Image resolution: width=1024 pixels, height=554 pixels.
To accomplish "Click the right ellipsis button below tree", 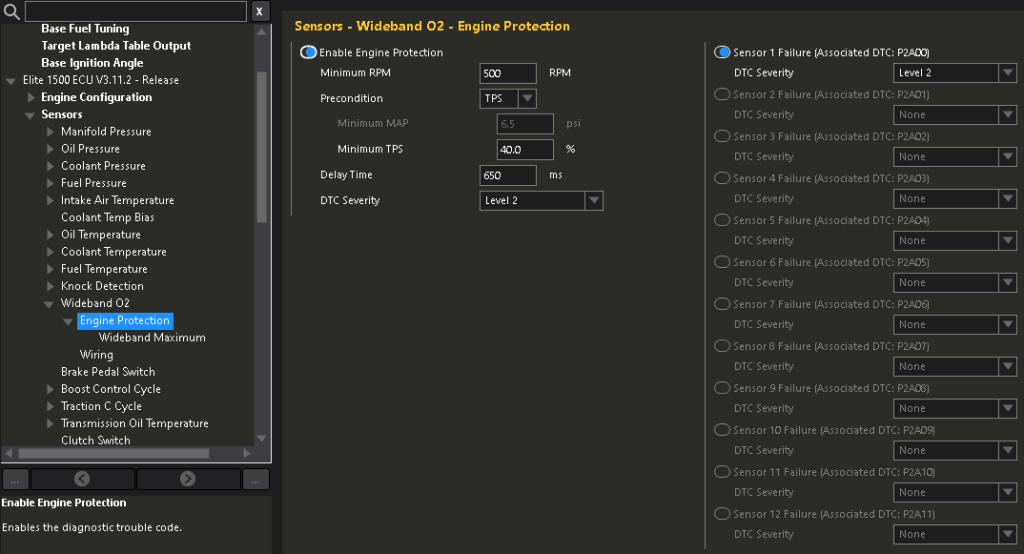I will pyautogui.click(x=256, y=479).
